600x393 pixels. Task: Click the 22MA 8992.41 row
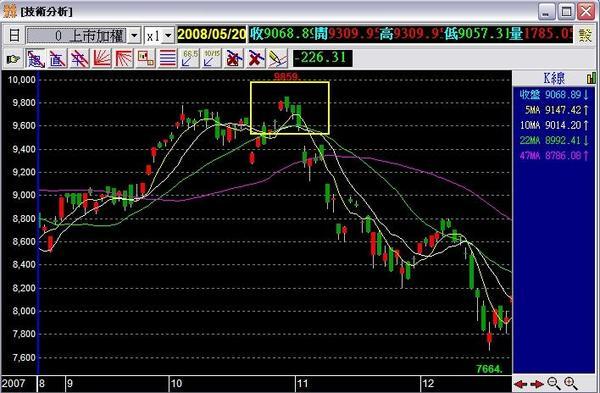[x=553, y=140]
